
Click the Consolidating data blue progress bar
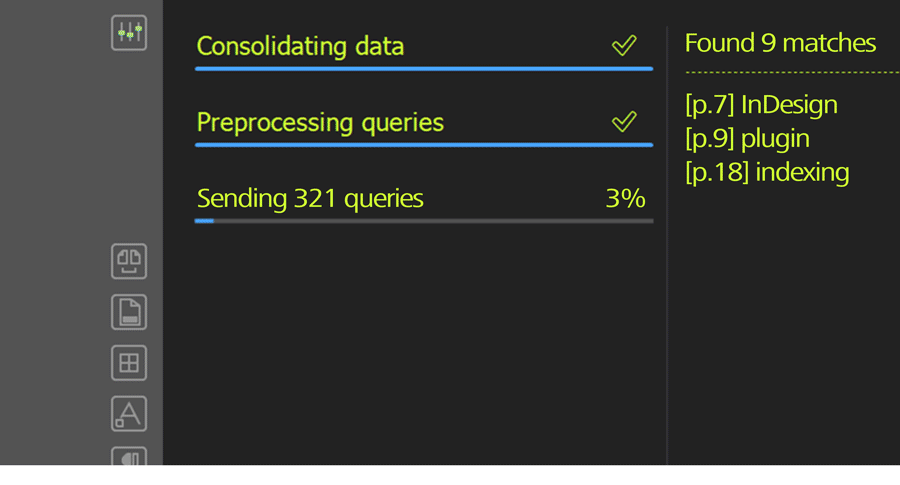click(x=424, y=69)
